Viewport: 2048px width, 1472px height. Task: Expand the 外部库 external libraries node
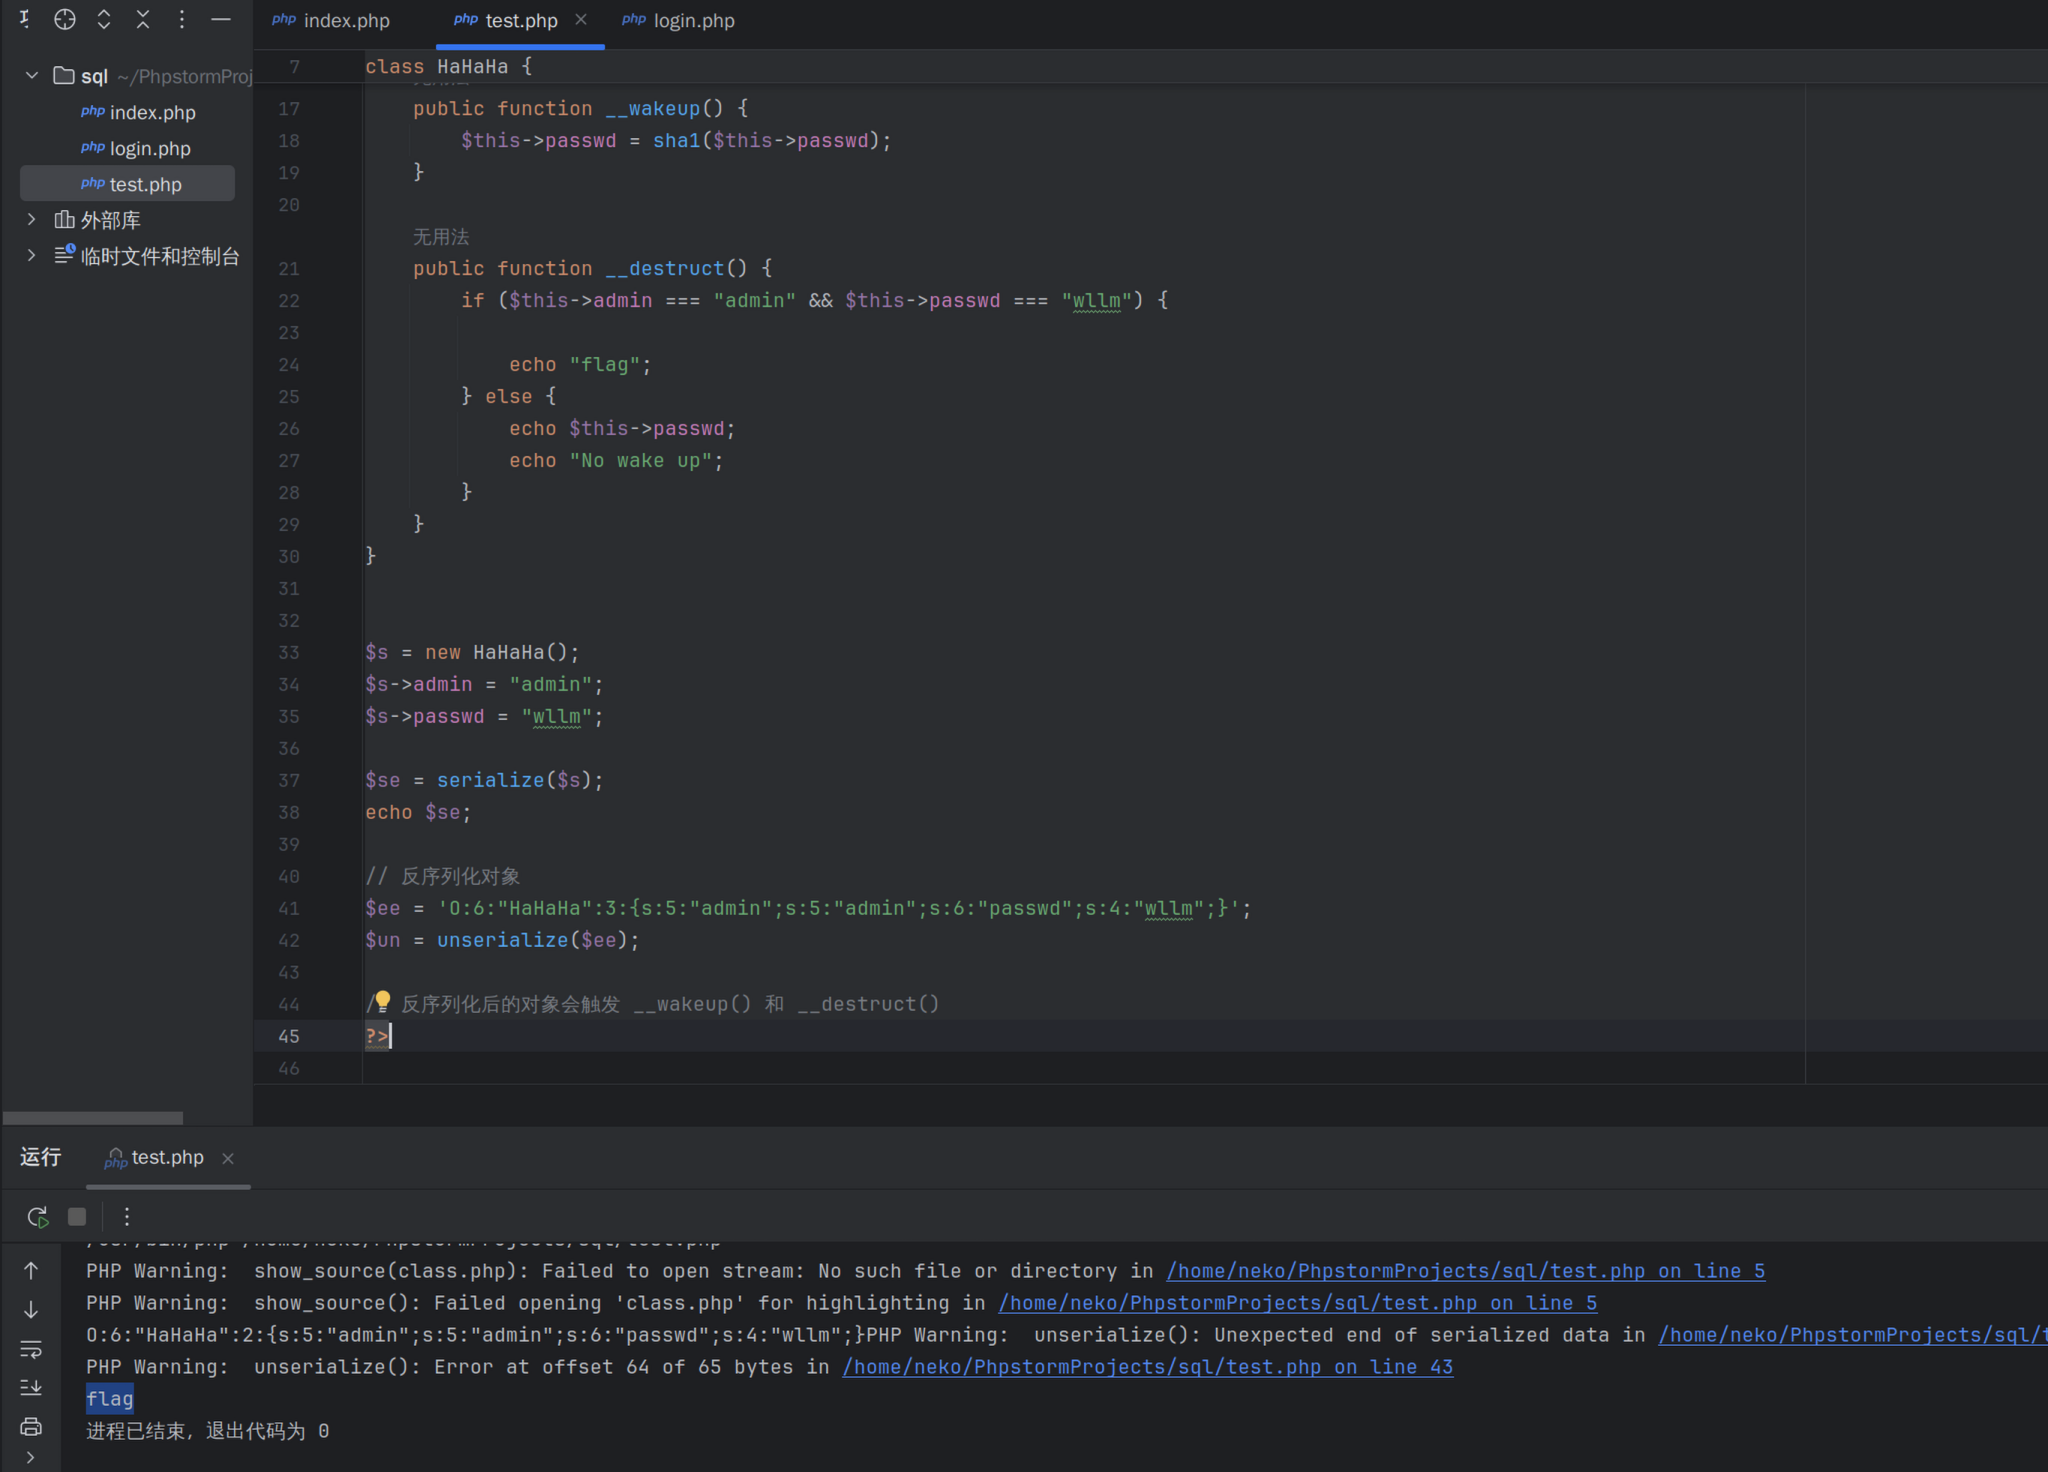click(x=32, y=220)
